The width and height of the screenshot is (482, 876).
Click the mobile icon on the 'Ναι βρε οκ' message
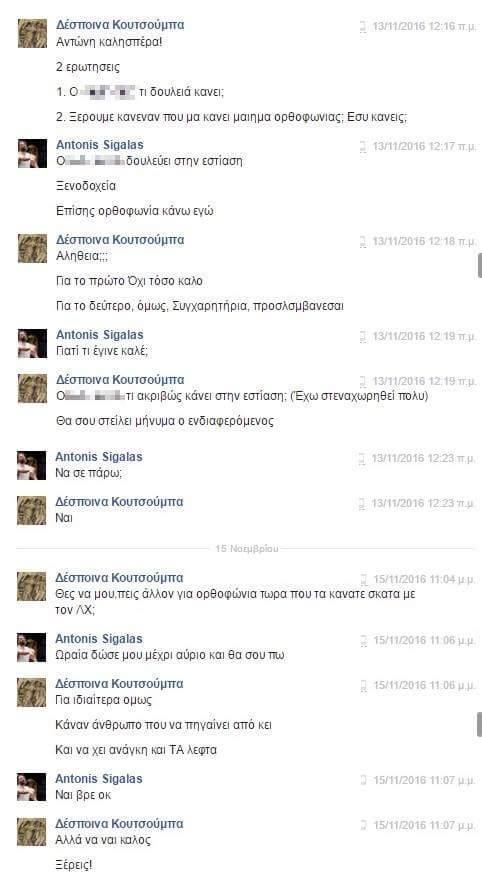(x=364, y=780)
